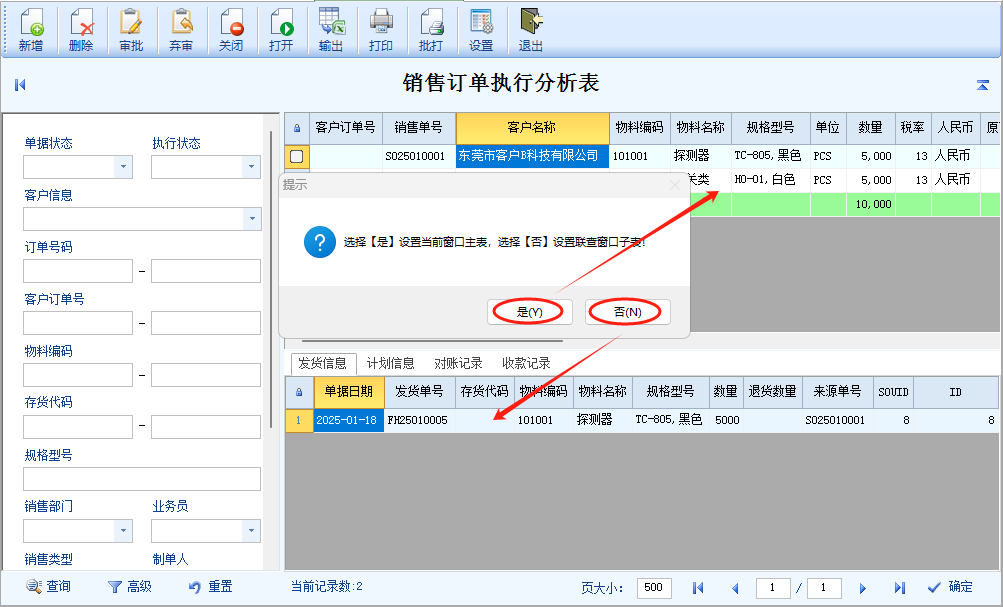
Task: Click the 单据日期 column header
Action: point(349,392)
